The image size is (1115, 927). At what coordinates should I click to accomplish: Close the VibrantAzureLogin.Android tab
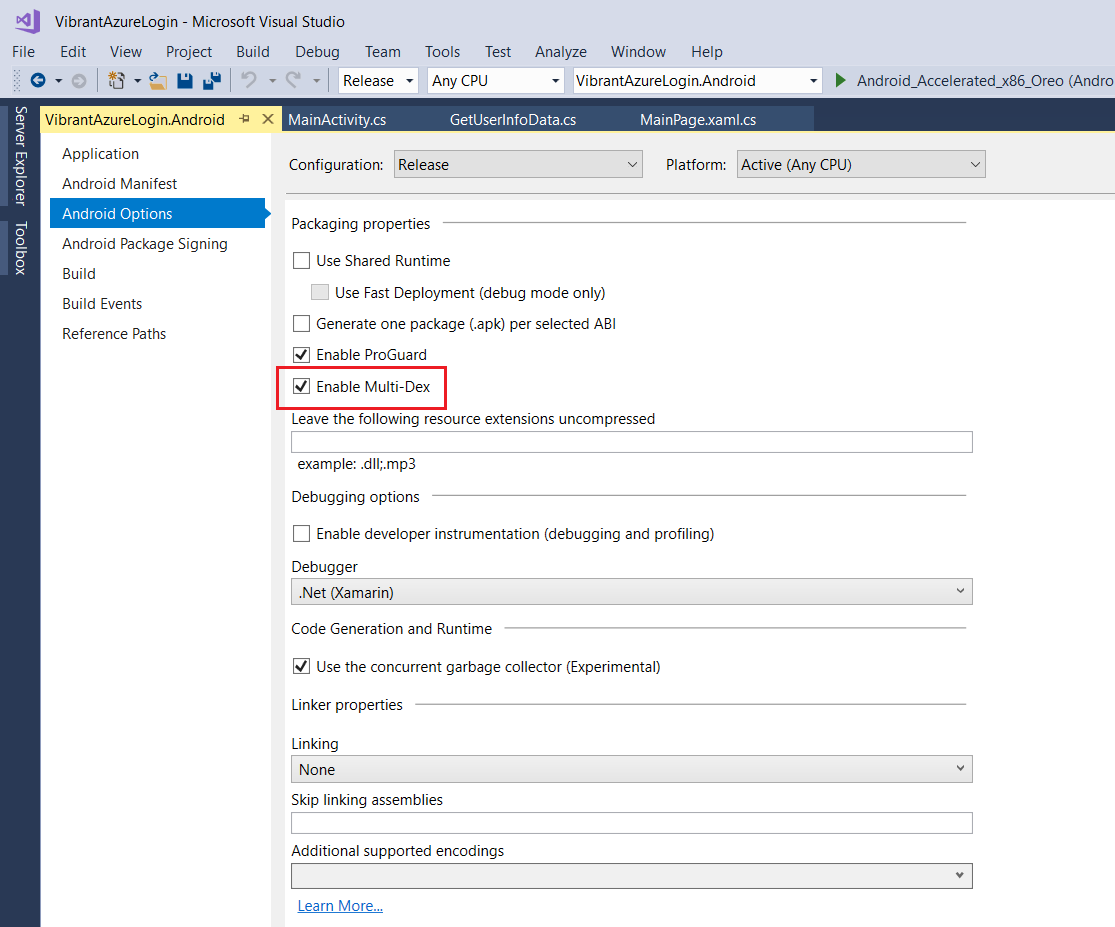pos(268,119)
